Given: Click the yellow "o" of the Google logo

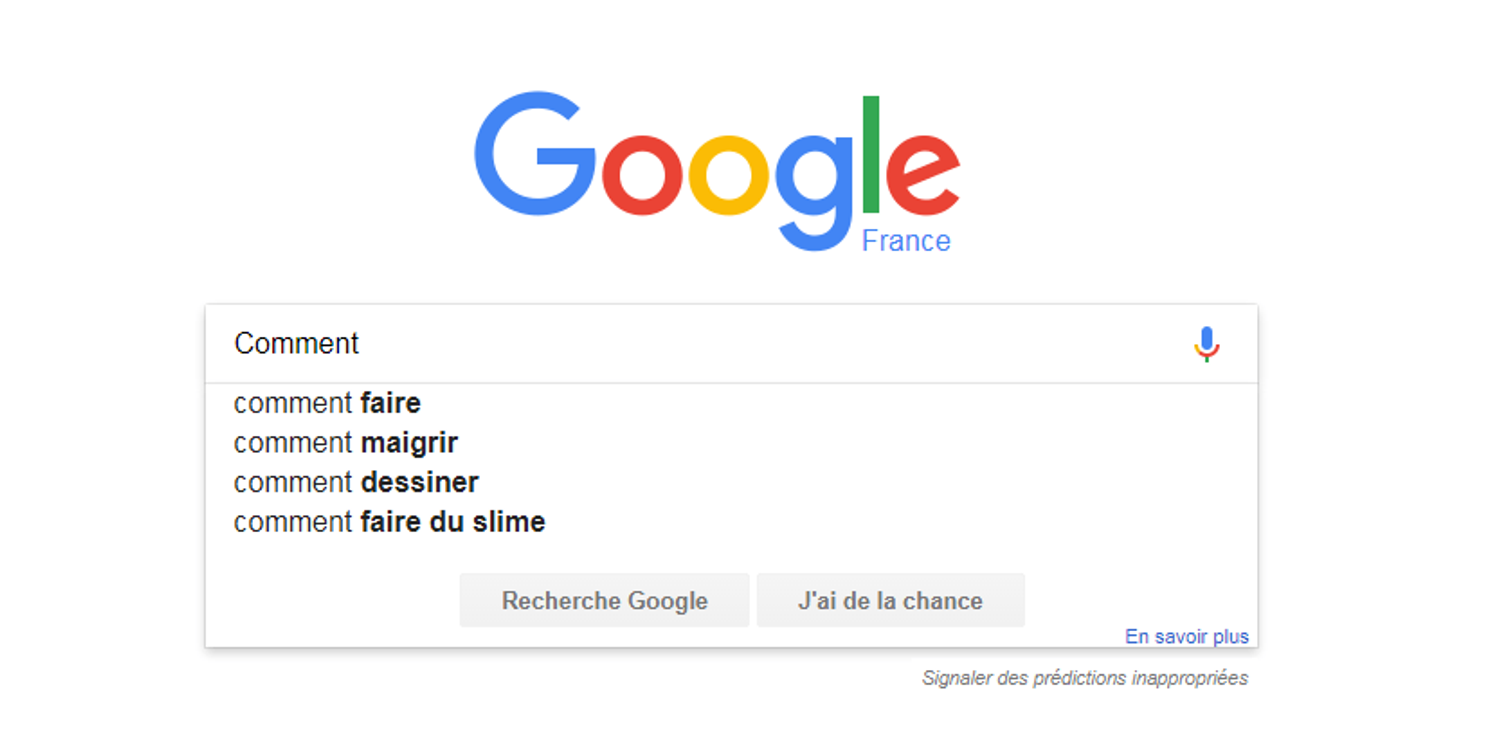Looking at the screenshot, I should pos(729,174).
